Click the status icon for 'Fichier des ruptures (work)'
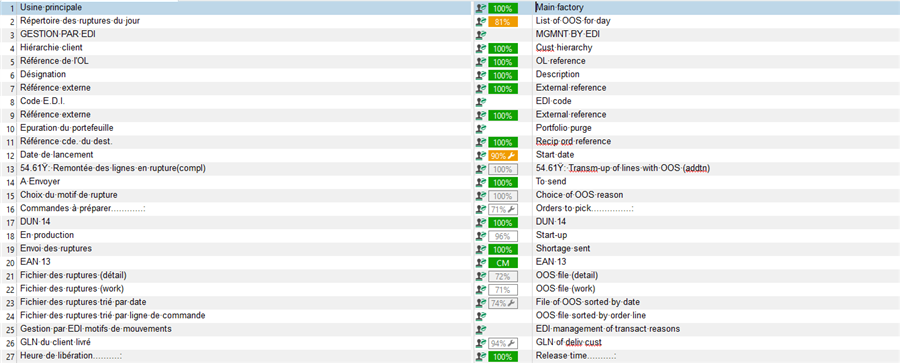The height and width of the screenshot is (363, 900). [481, 289]
